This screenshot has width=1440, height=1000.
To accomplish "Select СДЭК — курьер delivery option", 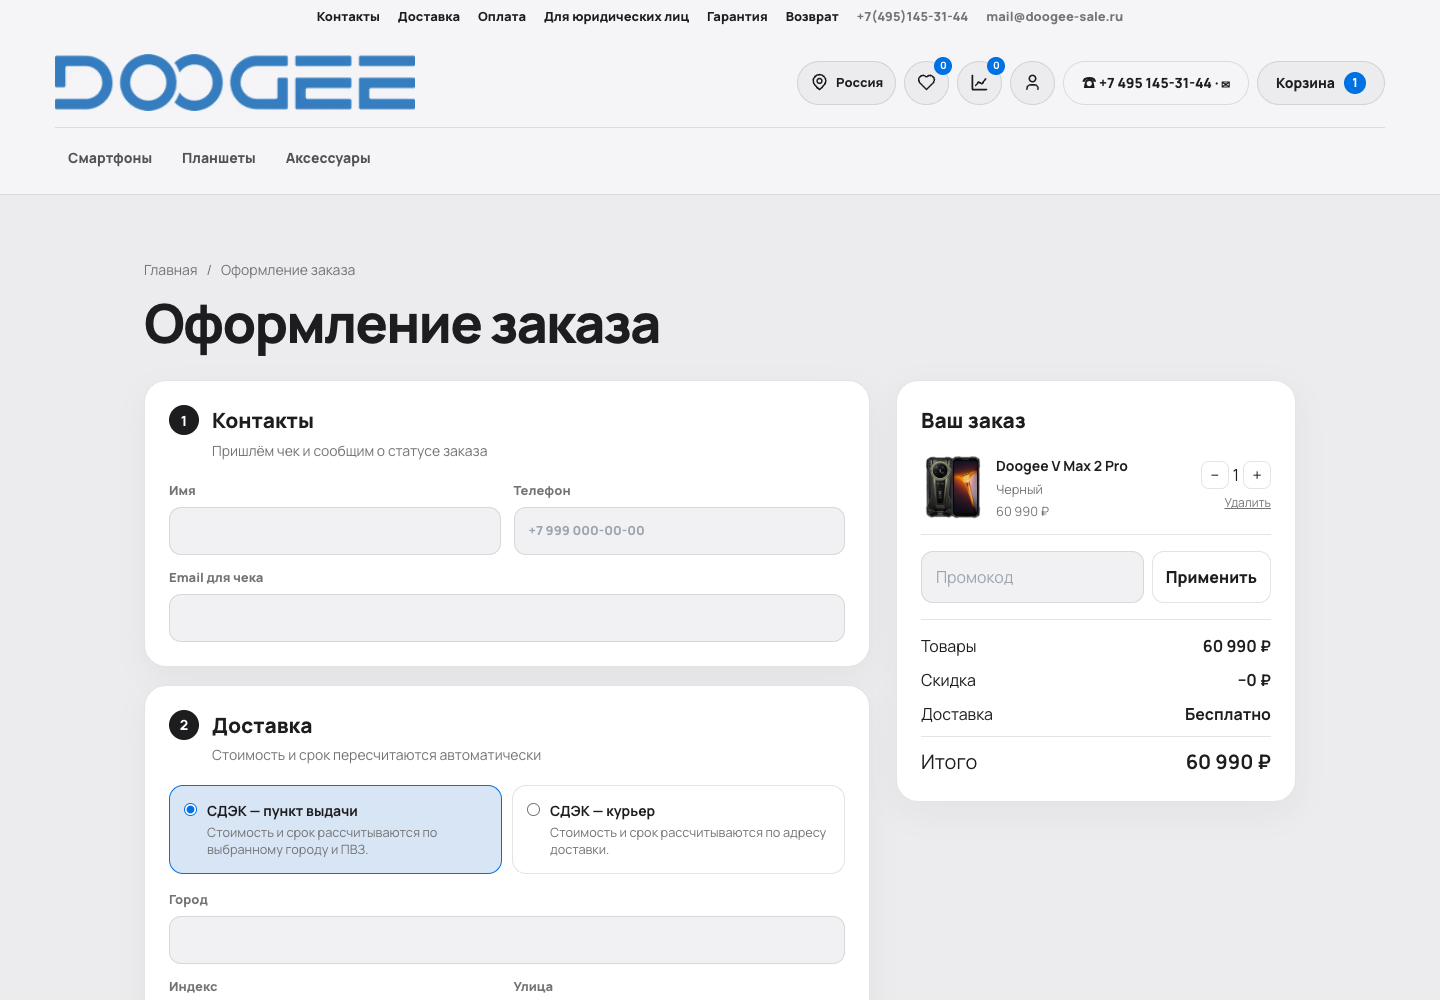I will tap(678, 829).
